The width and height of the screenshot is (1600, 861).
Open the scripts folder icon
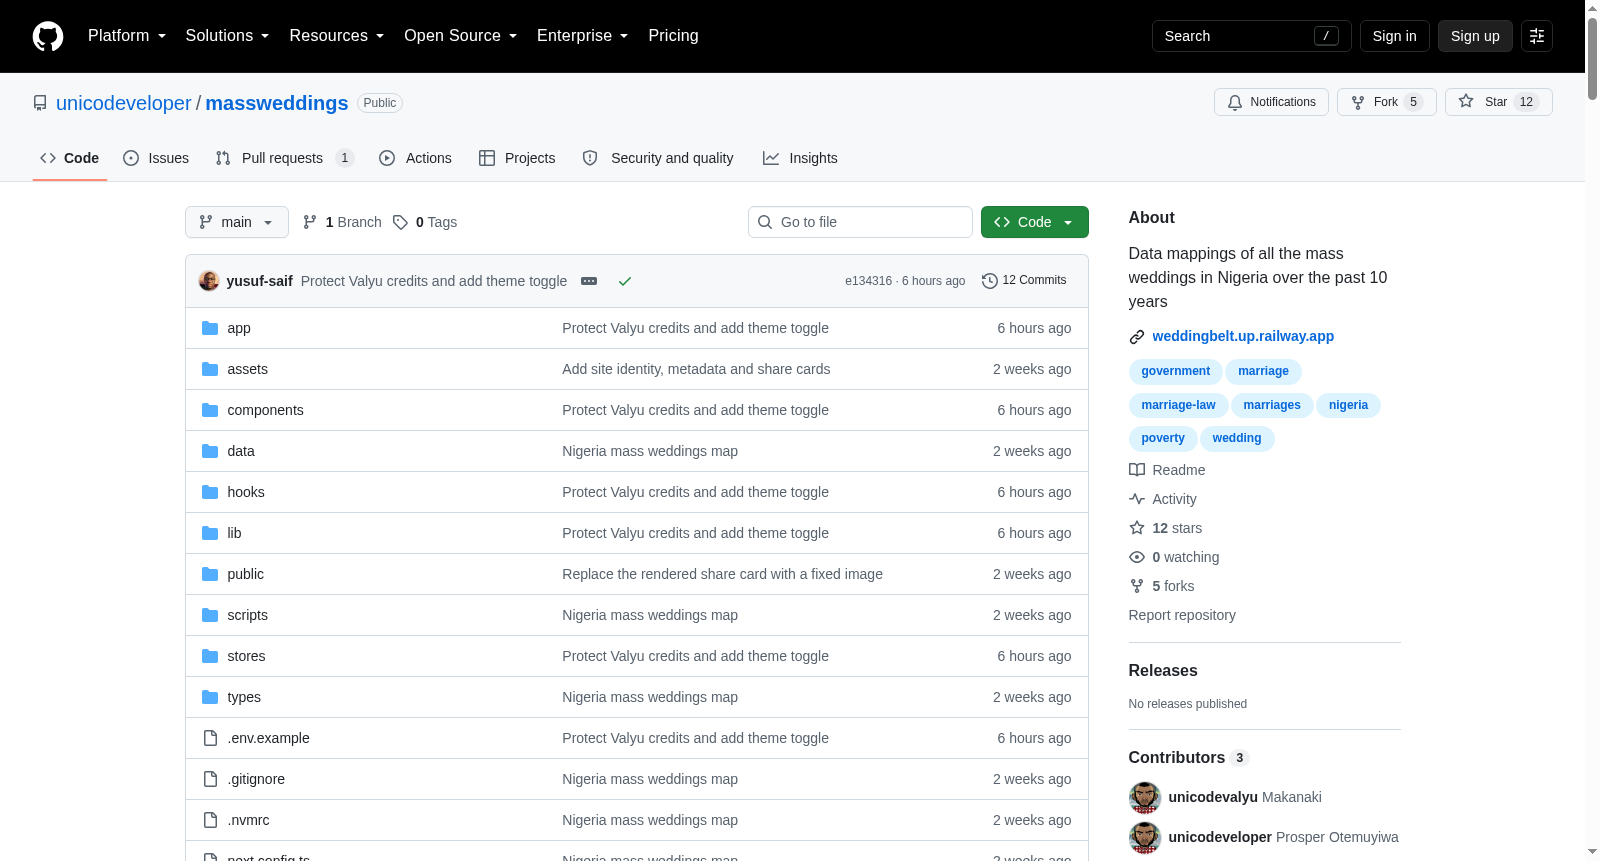(x=210, y=615)
